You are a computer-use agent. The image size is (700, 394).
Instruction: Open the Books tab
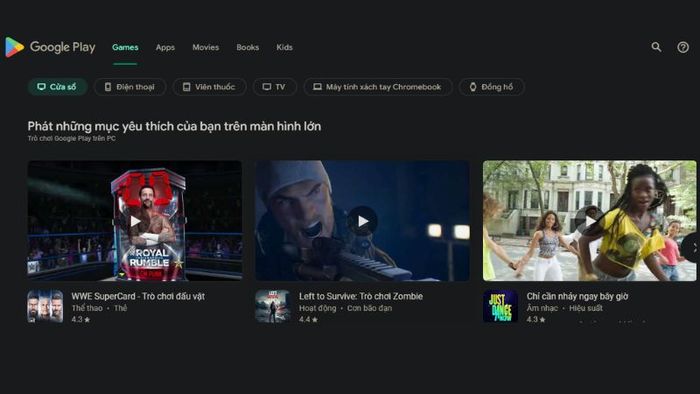tap(248, 47)
